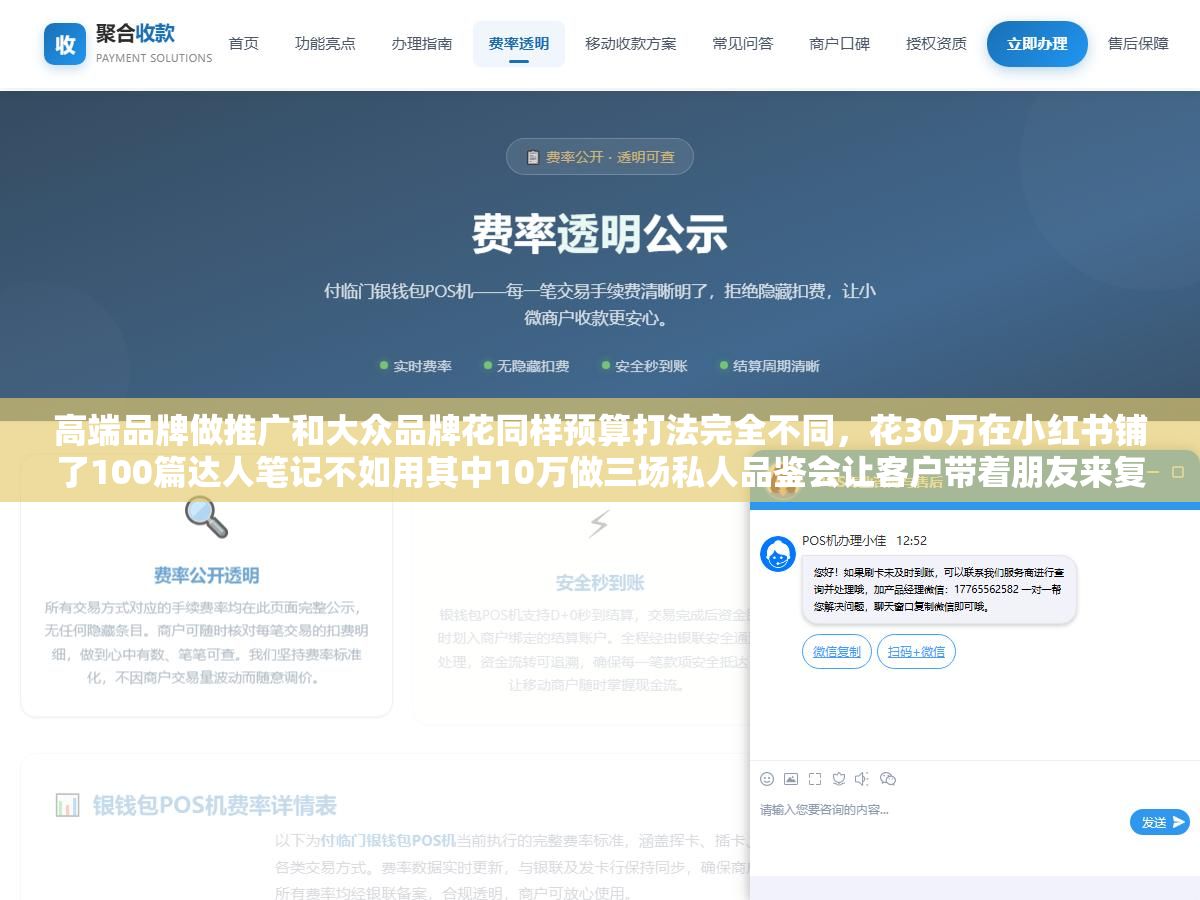1200x900 pixels.
Task: Click the chat message bubble with 17765562582
Action: point(939,590)
